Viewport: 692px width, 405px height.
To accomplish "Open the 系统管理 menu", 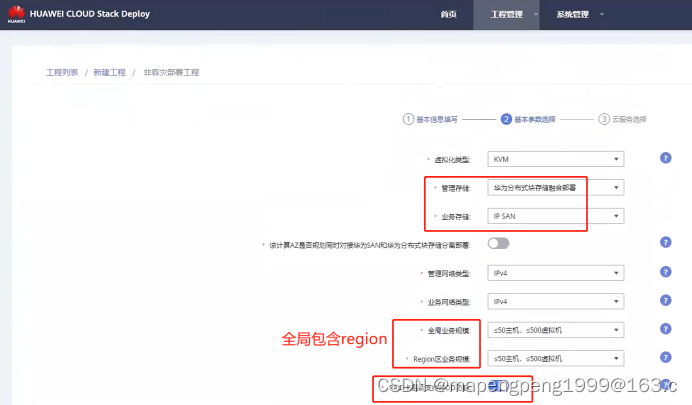I will pos(572,15).
